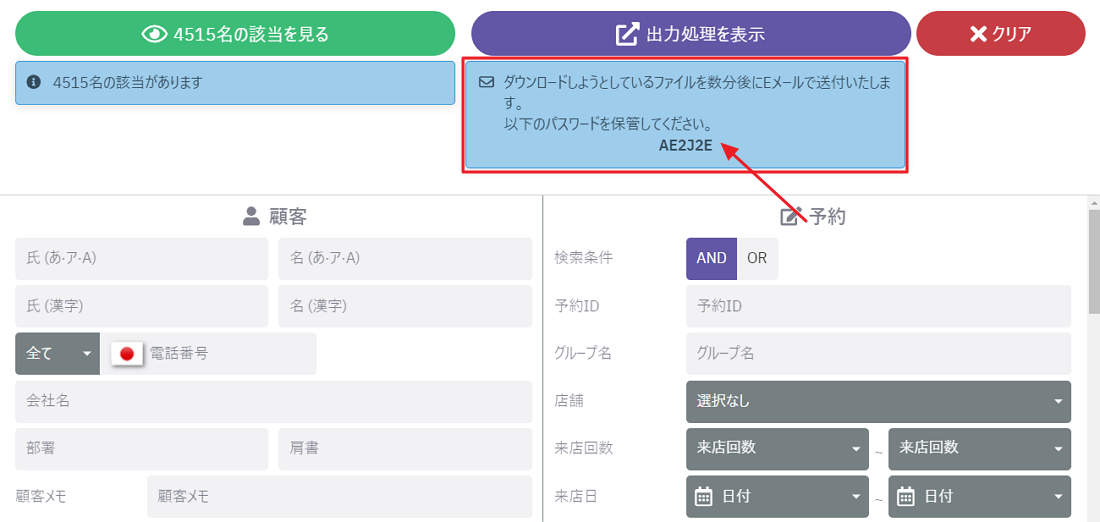Click the calendar icon in first date picker
Image resolution: width=1100 pixels, height=522 pixels.
point(703,496)
